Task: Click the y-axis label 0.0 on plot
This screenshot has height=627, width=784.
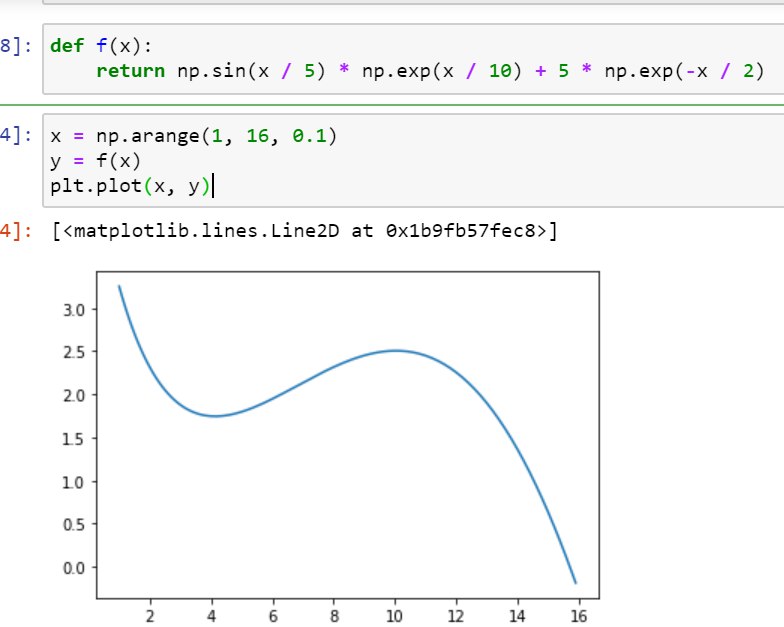Action: tap(74, 568)
